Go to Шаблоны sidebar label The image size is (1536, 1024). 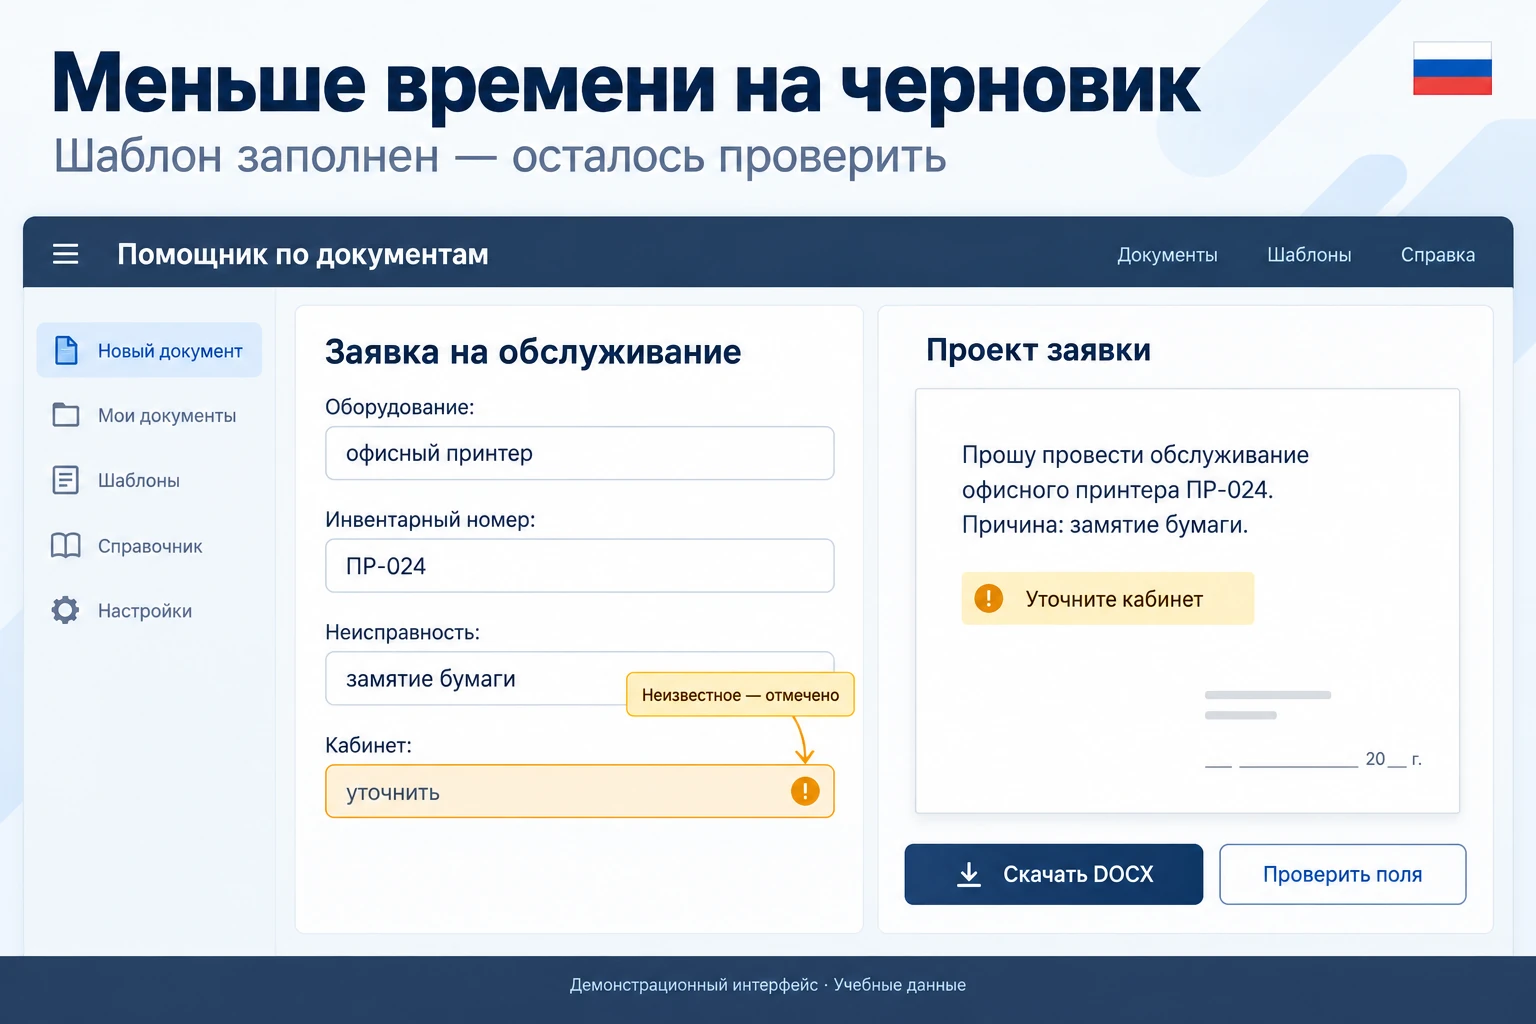click(139, 480)
